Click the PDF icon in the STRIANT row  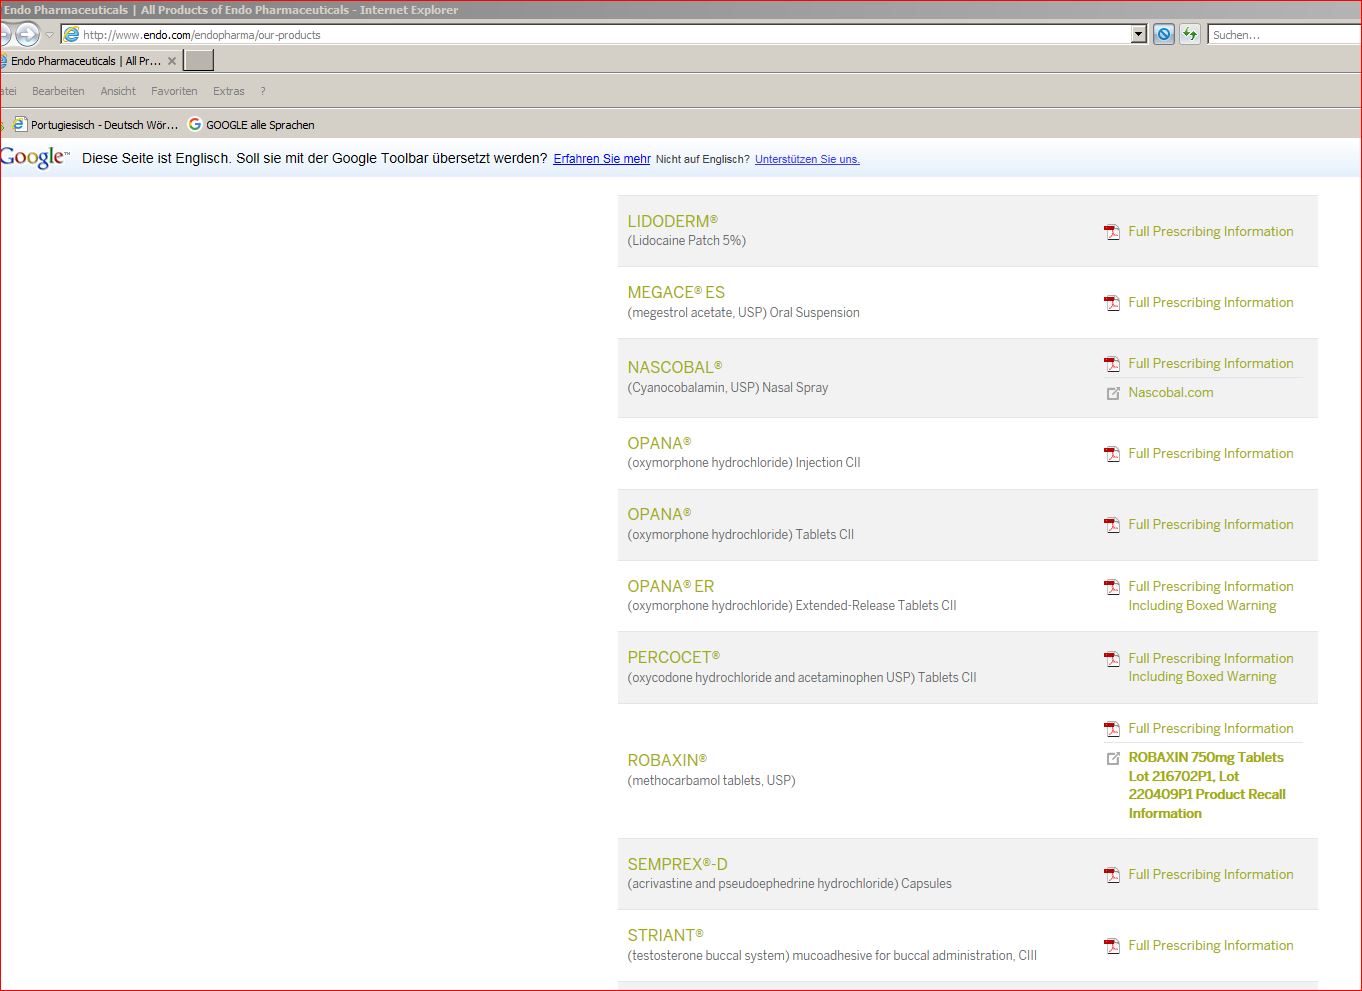tap(1111, 946)
